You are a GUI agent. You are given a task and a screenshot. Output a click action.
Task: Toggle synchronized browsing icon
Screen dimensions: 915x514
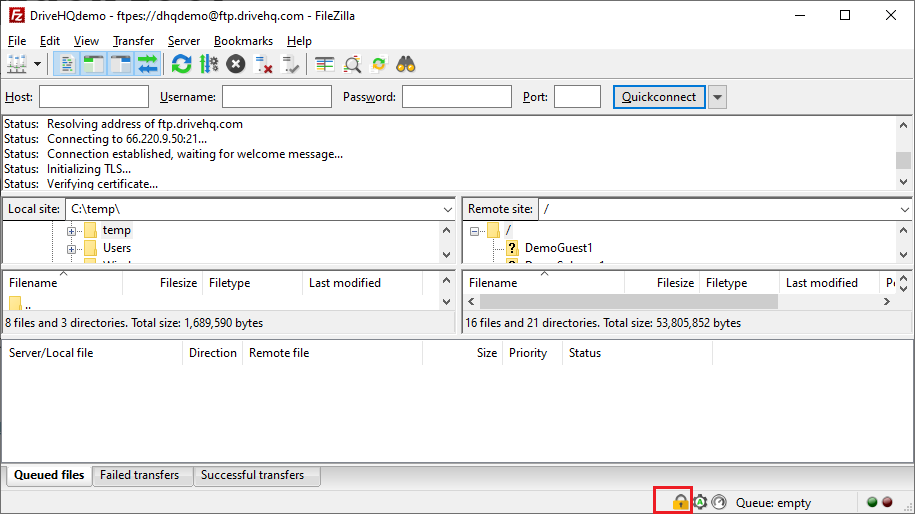point(379,64)
